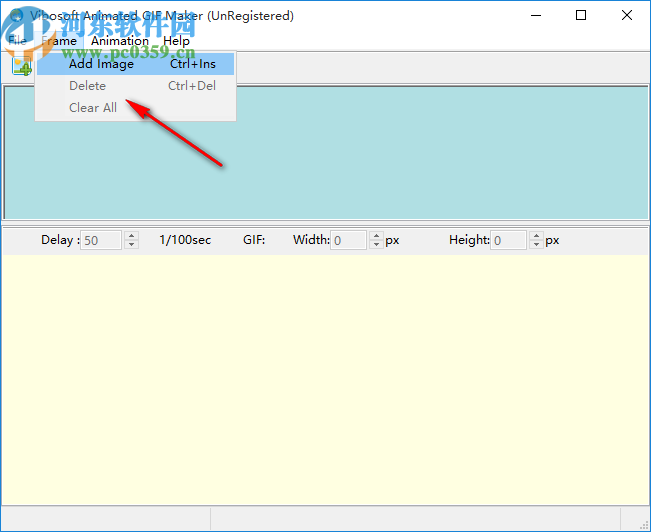Increase Height using the up arrow
This screenshot has width=651, height=532.
pos(536,235)
